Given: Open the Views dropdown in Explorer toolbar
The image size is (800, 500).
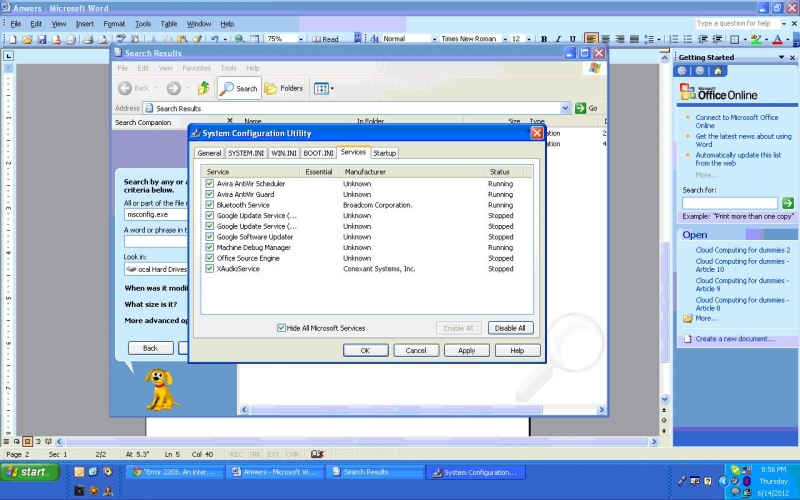Looking at the screenshot, I should pyautogui.click(x=324, y=88).
